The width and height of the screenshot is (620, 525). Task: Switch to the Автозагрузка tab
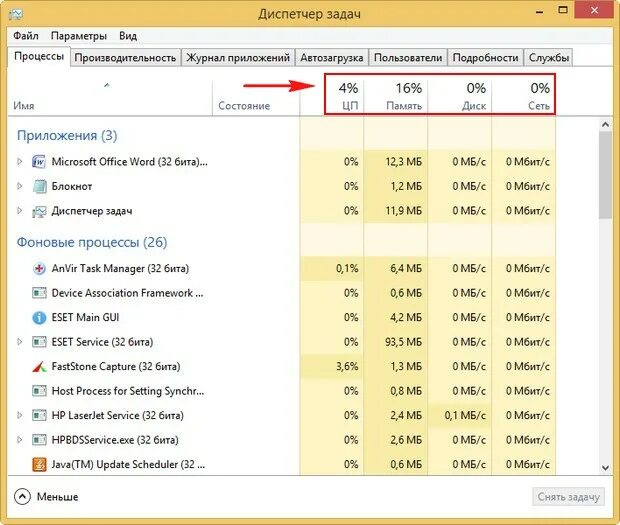331,58
